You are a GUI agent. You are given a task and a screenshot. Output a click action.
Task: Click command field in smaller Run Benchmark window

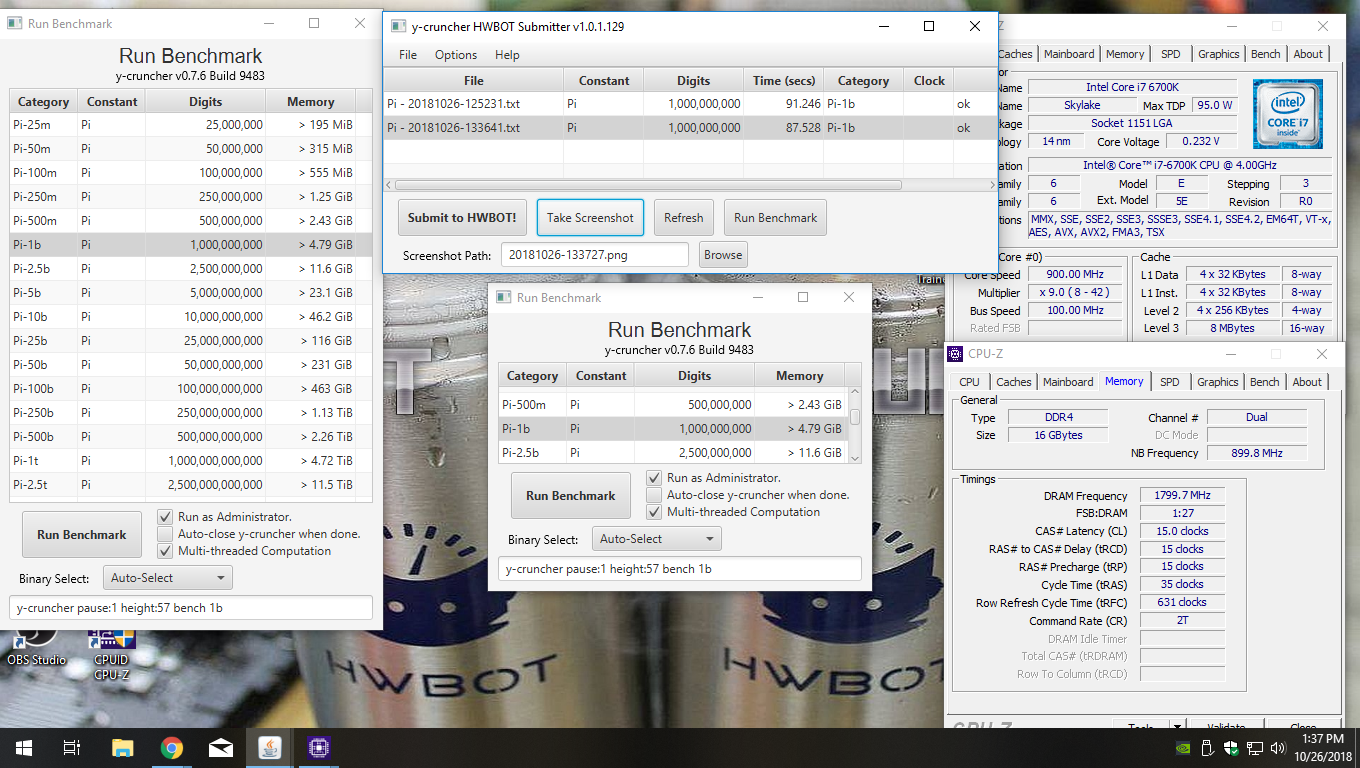pyautogui.click(x=679, y=569)
